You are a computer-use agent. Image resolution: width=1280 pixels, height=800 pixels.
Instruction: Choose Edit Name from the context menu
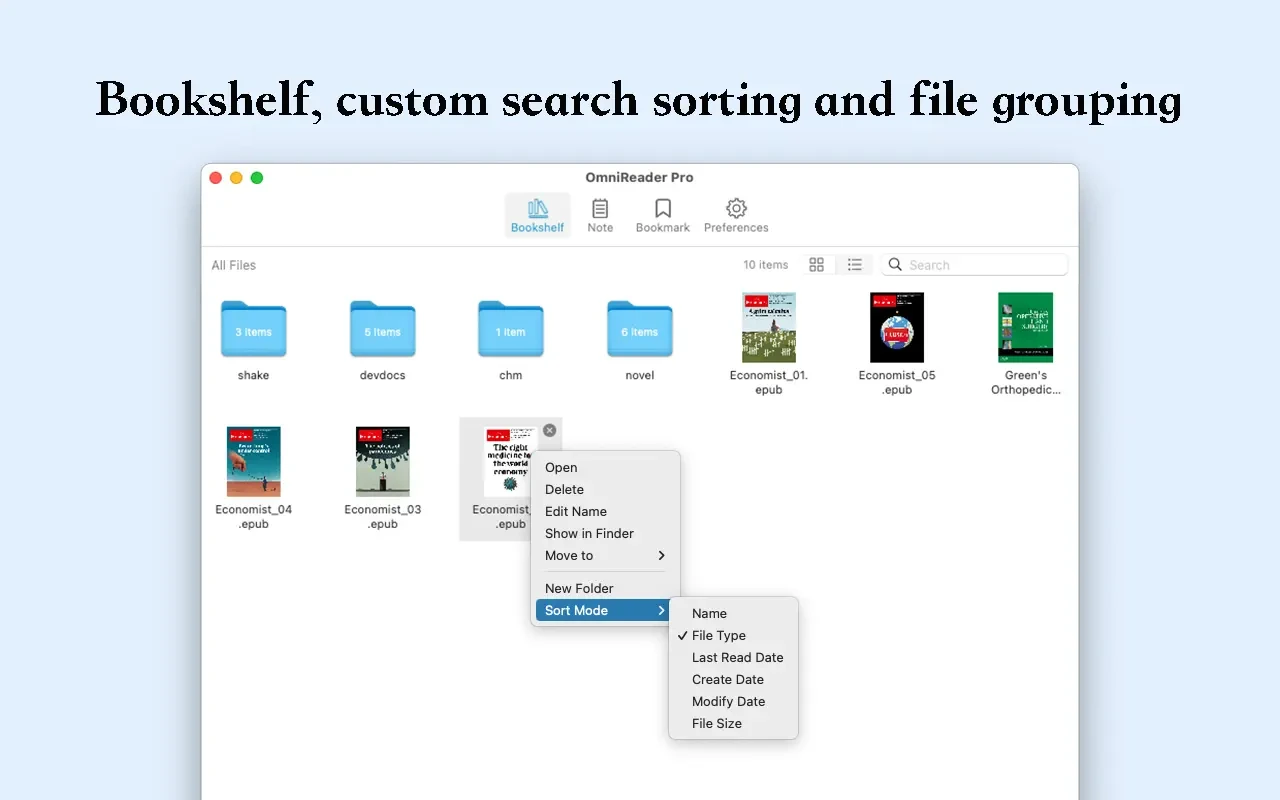point(575,511)
